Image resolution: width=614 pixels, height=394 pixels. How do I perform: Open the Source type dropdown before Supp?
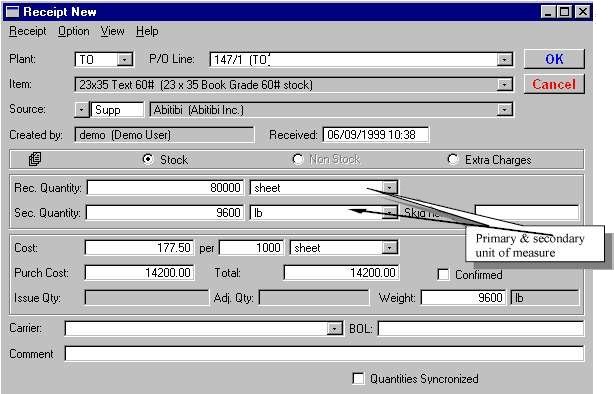pyautogui.click(x=81, y=110)
